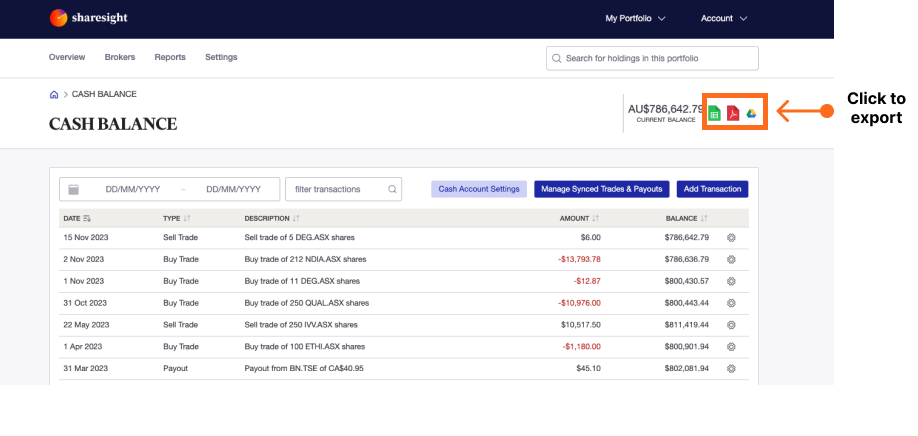The width and height of the screenshot is (918, 436).
Task: Click the balance $802,081.94
Action: tap(687, 369)
